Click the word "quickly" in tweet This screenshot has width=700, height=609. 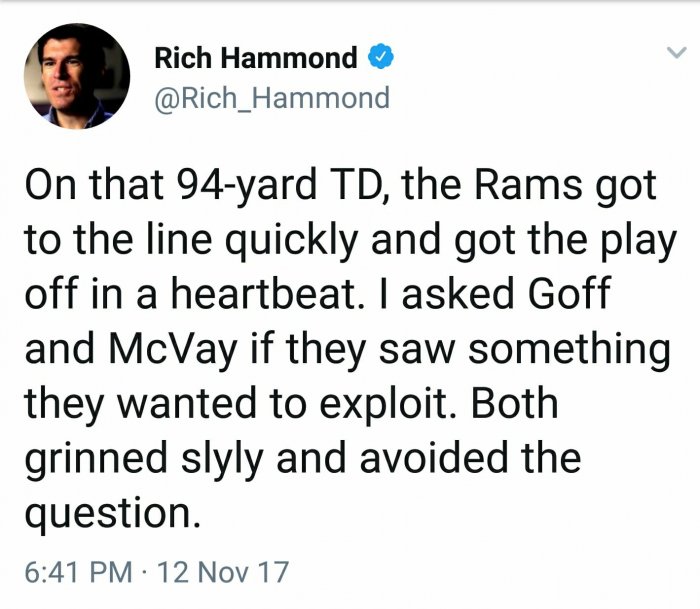click(x=291, y=241)
